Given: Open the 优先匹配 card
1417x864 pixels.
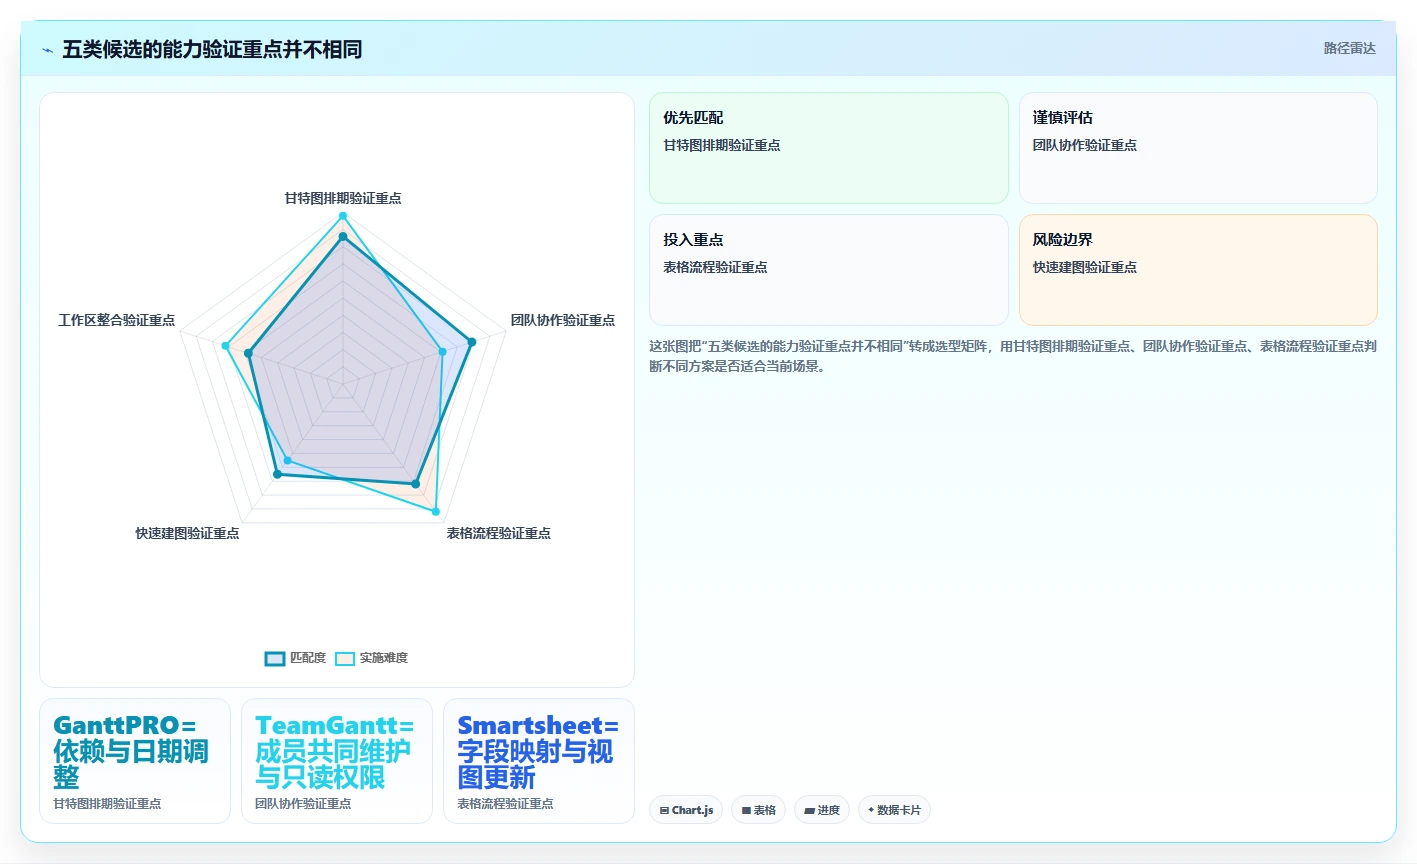Looking at the screenshot, I should click(829, 148).
